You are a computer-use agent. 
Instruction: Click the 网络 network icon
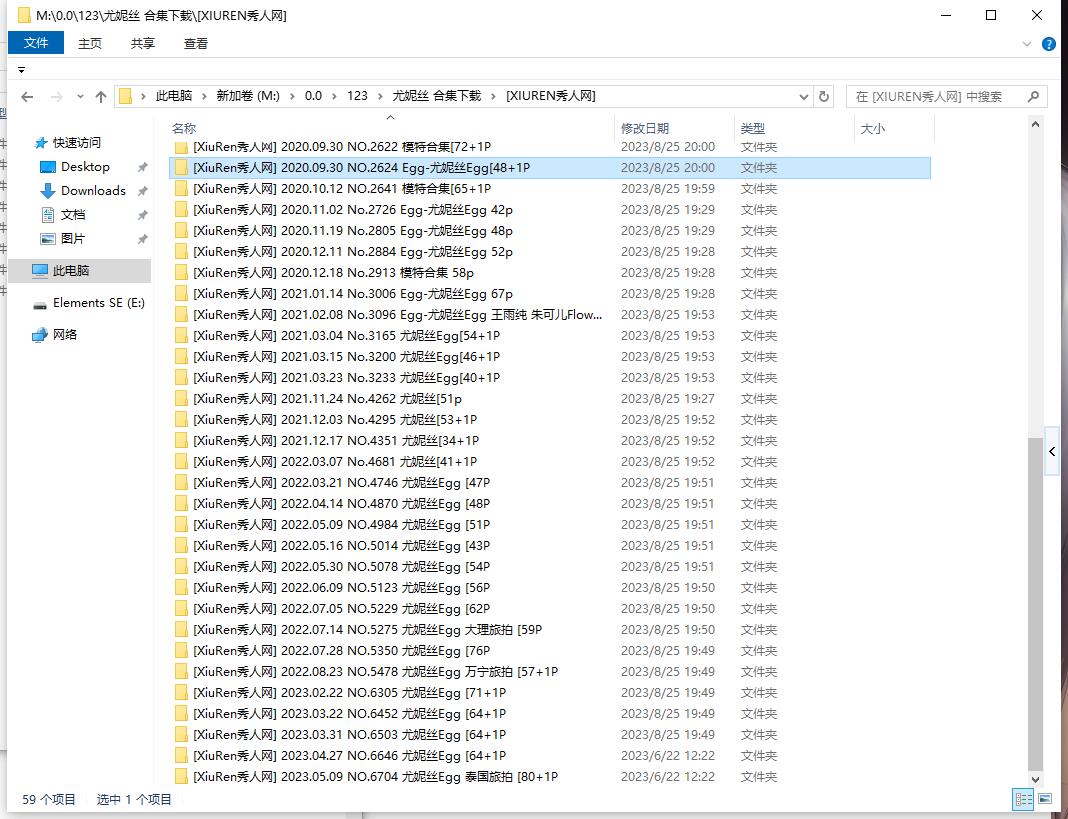click(x=40, y=335)
